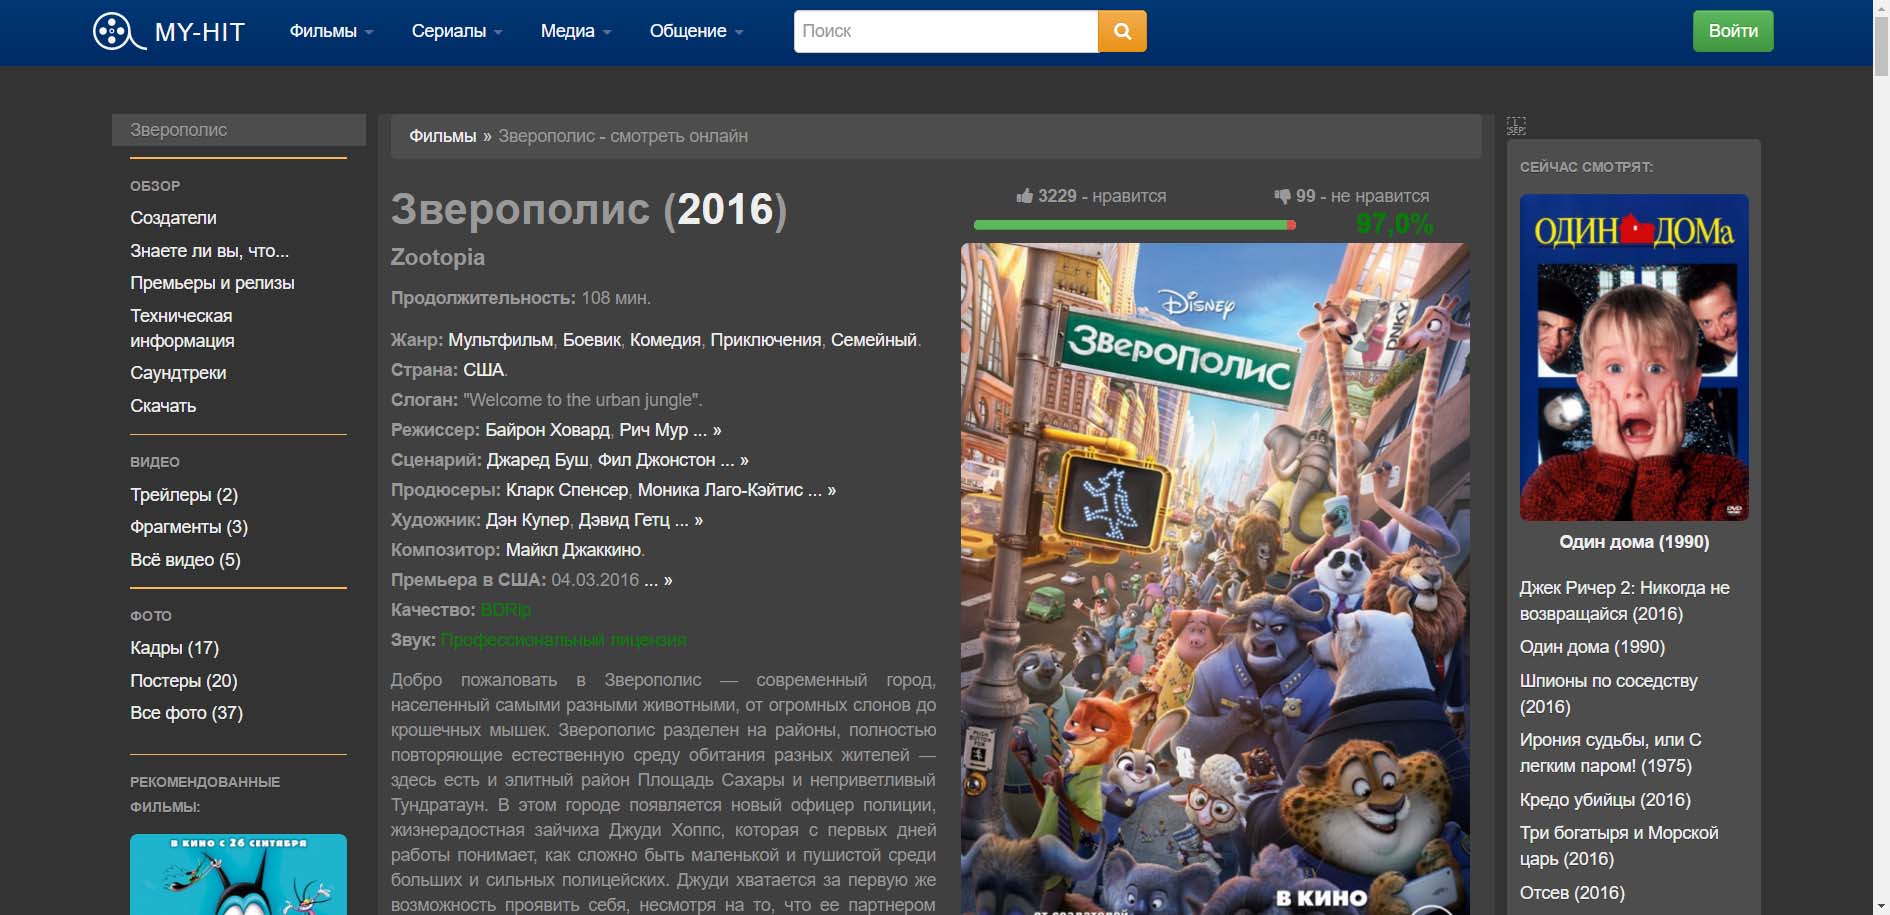Viewport: 1890px width, 915px height.
Task: Click the США country link
Action: tap(483, 370)
